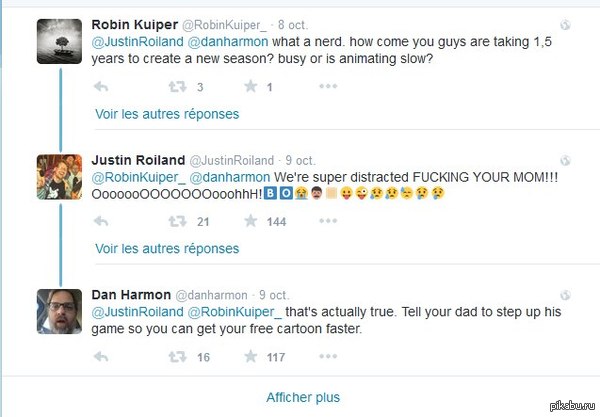This screenshot has height=417, width=600.
Task: Open more options on Robin Kuiper's tweet
Action: pos(328,87)
